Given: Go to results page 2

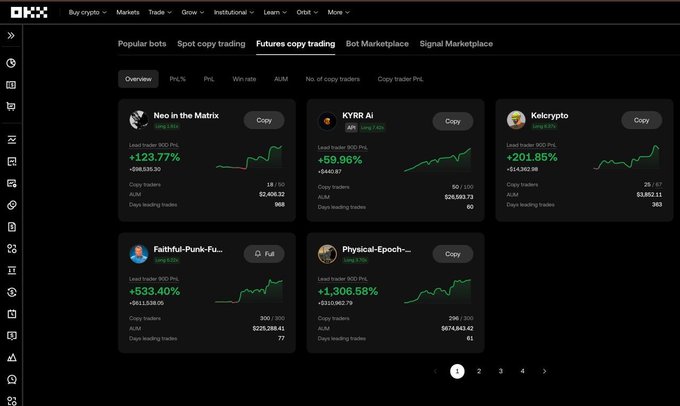Looking at the screenshot, I should tap(479, 371).
